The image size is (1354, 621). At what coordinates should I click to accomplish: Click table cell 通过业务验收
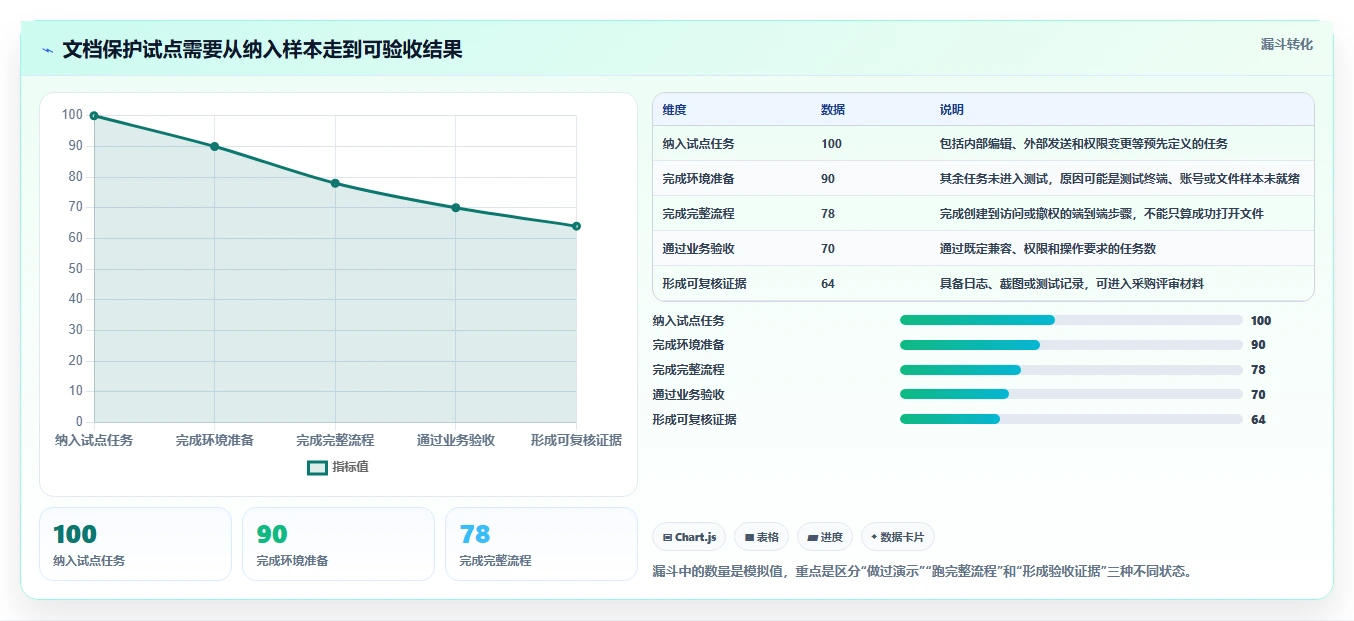(698, 249)
